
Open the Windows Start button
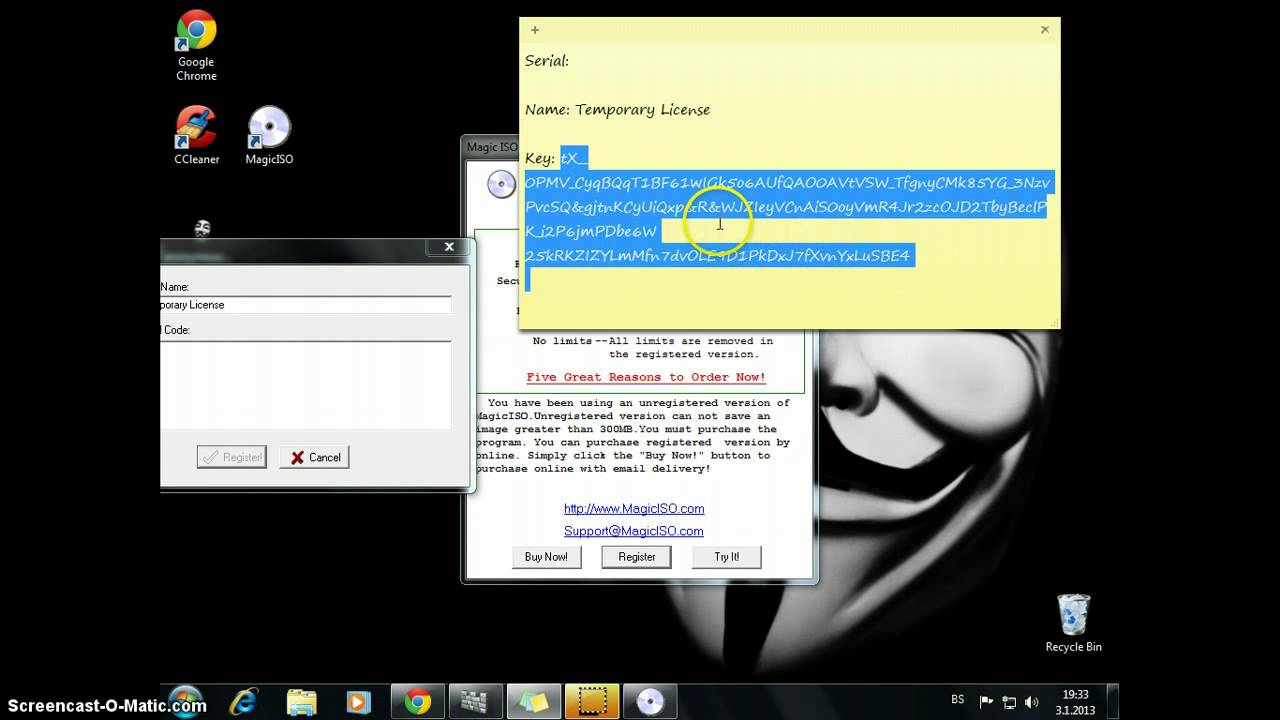click(186, 701)
